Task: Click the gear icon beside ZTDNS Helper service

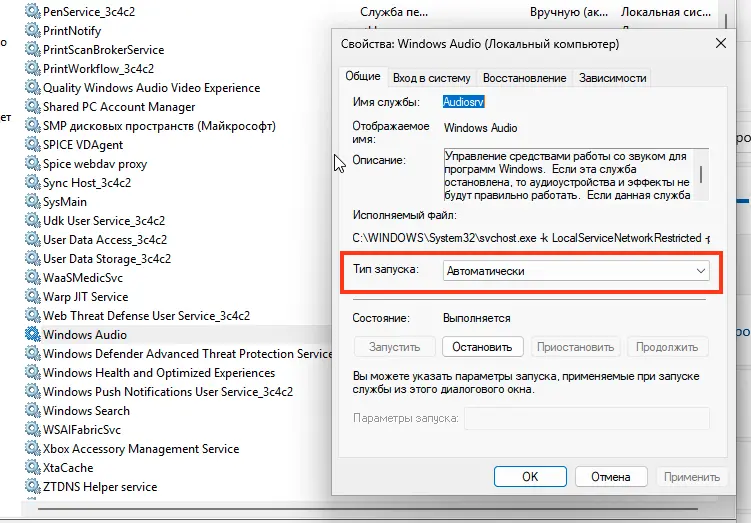Action: 33,487
